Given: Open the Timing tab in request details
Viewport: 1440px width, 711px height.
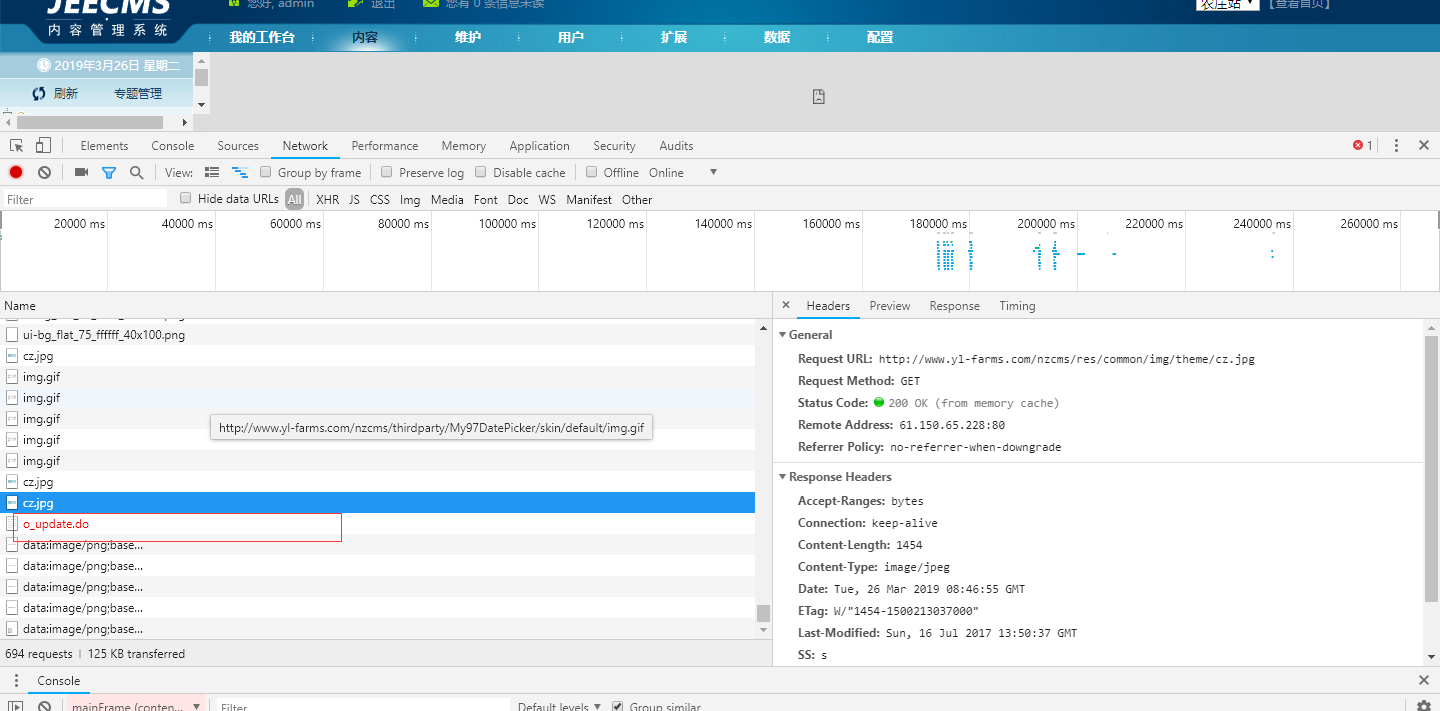Looking at the screenshot, I should (1017, 306).
